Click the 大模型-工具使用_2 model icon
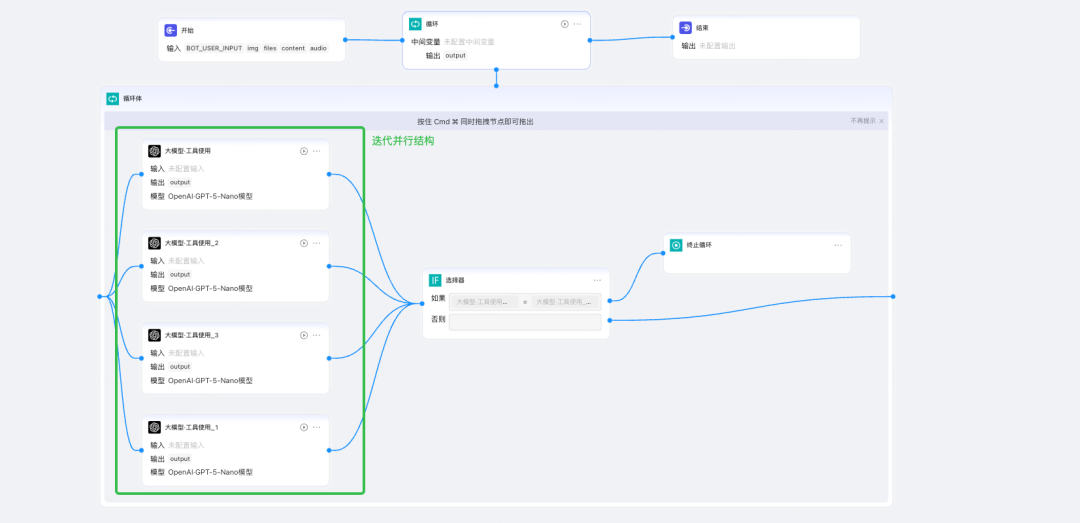This screenshot has width=1080, height=523. [x=155, y=243]
